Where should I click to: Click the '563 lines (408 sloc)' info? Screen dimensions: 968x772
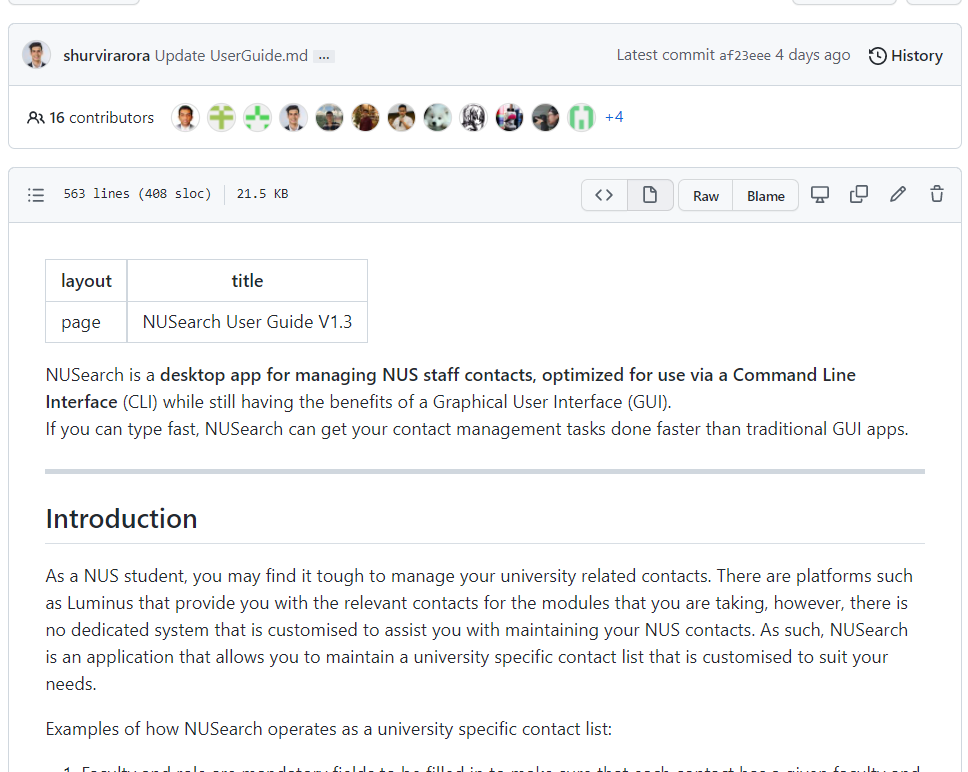(x=137, y=194)
